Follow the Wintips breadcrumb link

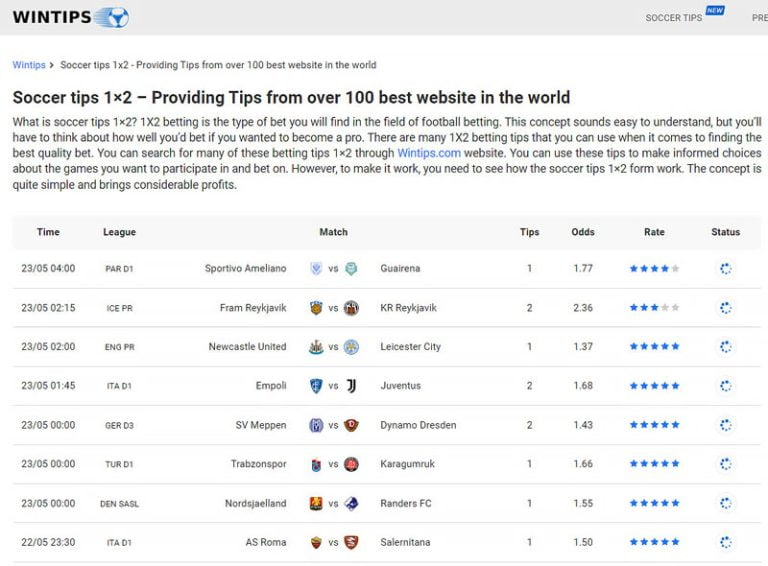tap(29, 65)
